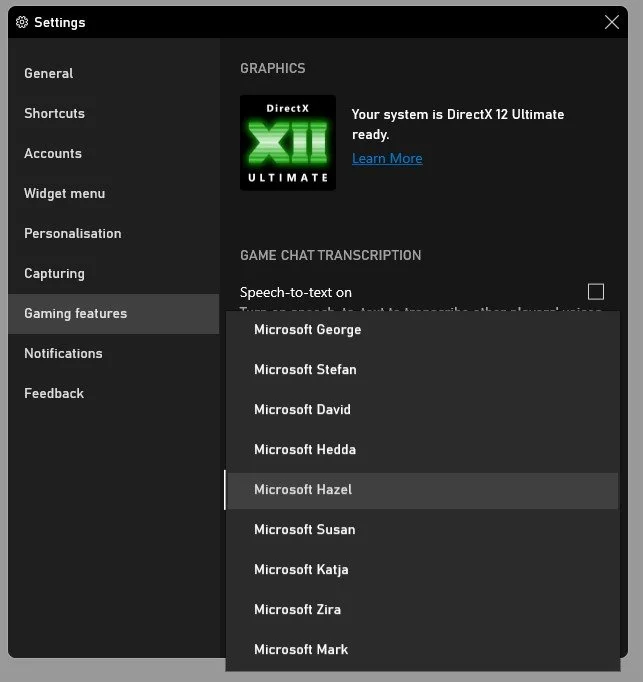This screenshot has height=682, width=643.
Task: Select the highlighted Microsoft Hazel voice
Action: point(422,490)
